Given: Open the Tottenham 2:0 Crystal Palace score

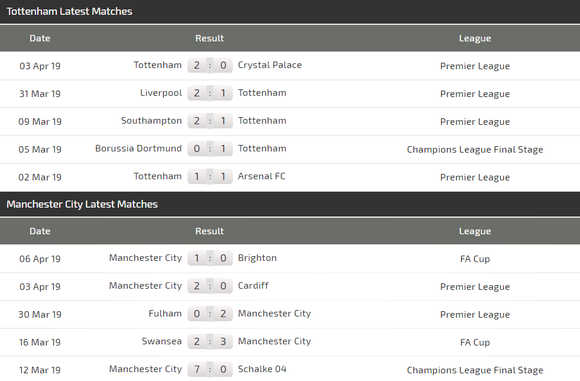Looking at the screenshot, I should [210, 65].
